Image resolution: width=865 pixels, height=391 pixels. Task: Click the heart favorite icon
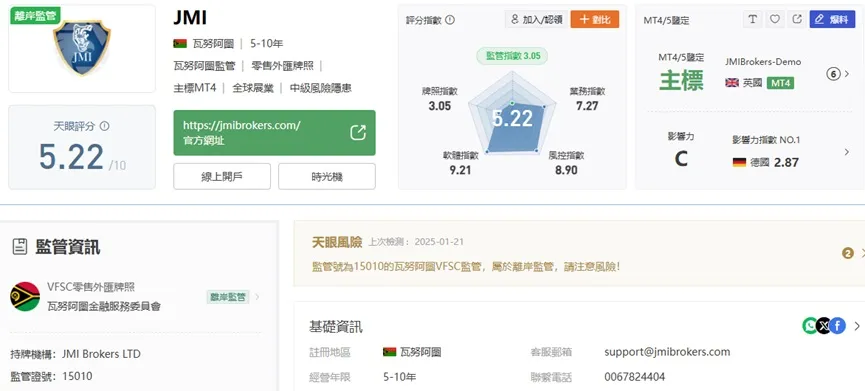click(775, 19)
